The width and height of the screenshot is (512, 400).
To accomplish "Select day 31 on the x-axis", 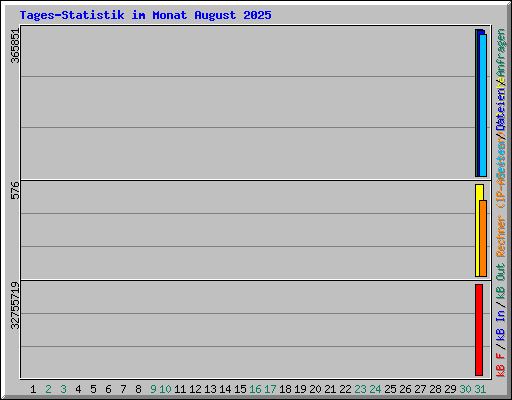I will (480, 389).
